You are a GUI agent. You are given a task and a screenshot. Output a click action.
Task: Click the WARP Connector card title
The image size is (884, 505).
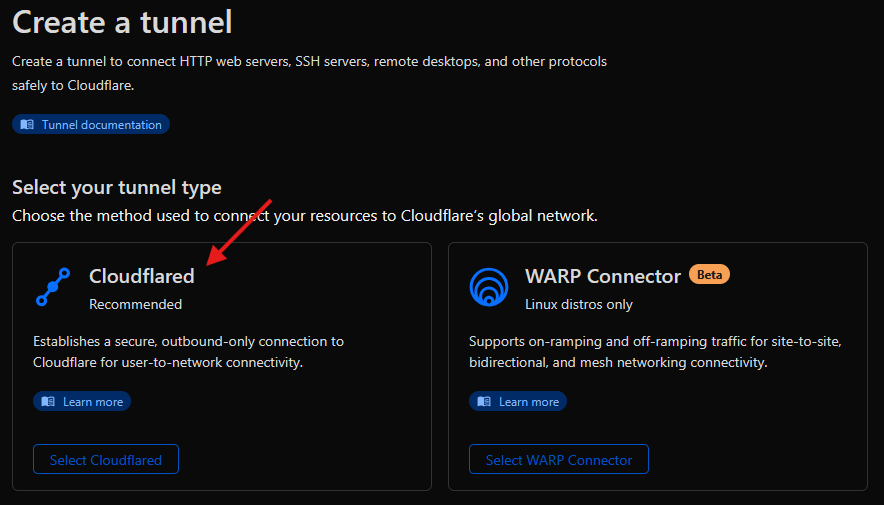tap(603, 276)
